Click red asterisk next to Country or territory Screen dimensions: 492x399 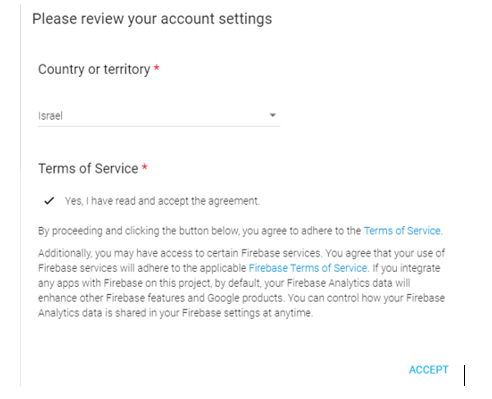[156, 68]
